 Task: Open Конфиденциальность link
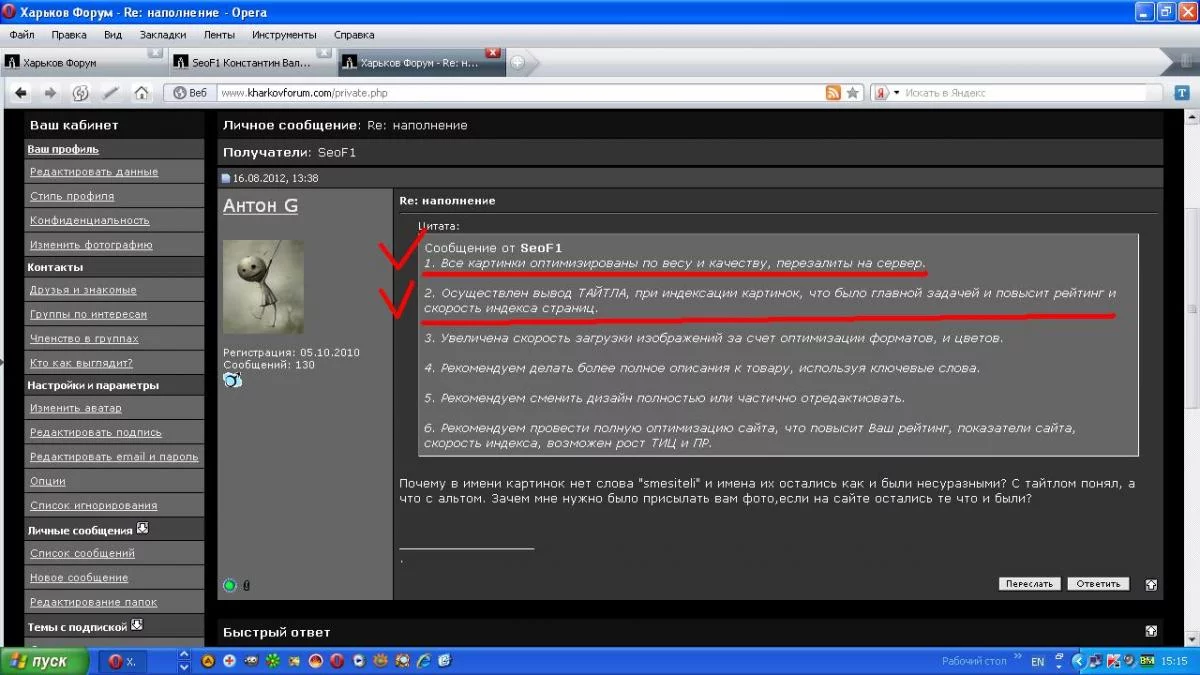pyautogui.click(x=90, y=220)
